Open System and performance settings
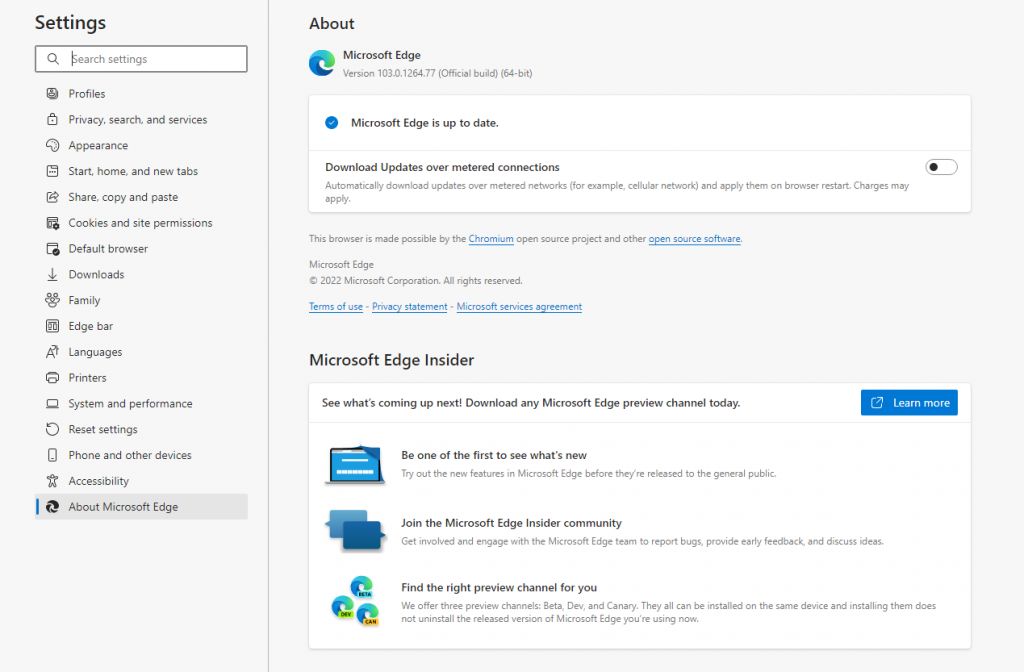Image resolution: width=1024 pixels, height=672 pixels. click(141, 404)
